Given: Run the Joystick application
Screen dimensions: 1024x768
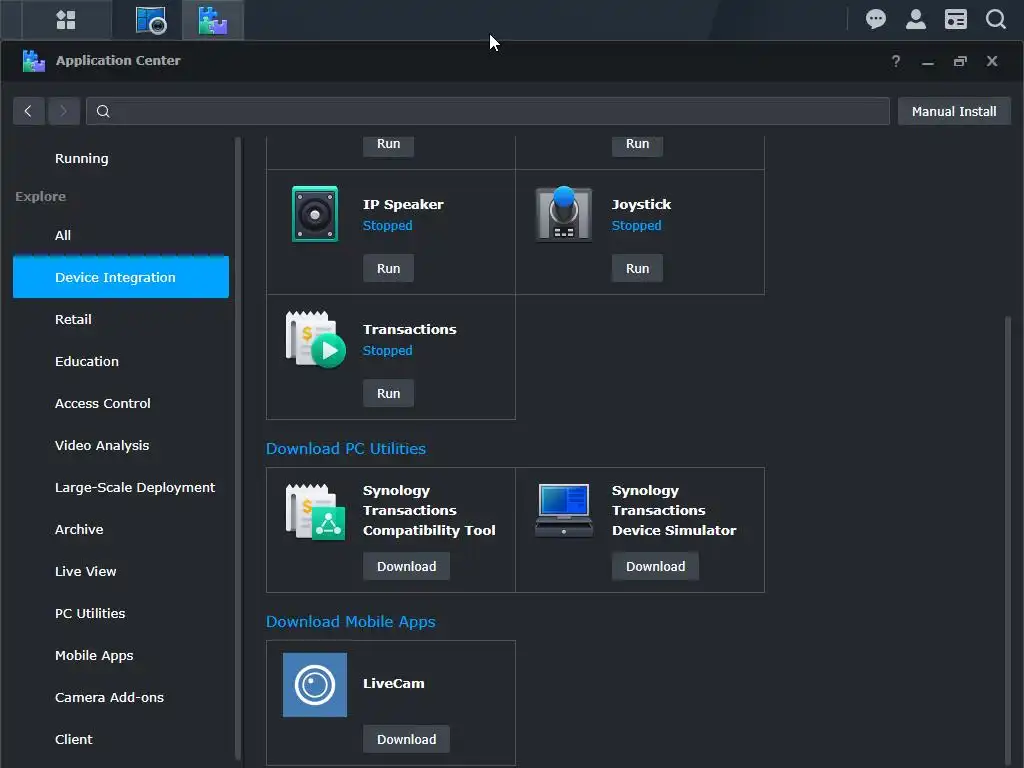Looking at the screenshot, I should tap(637, 268).
